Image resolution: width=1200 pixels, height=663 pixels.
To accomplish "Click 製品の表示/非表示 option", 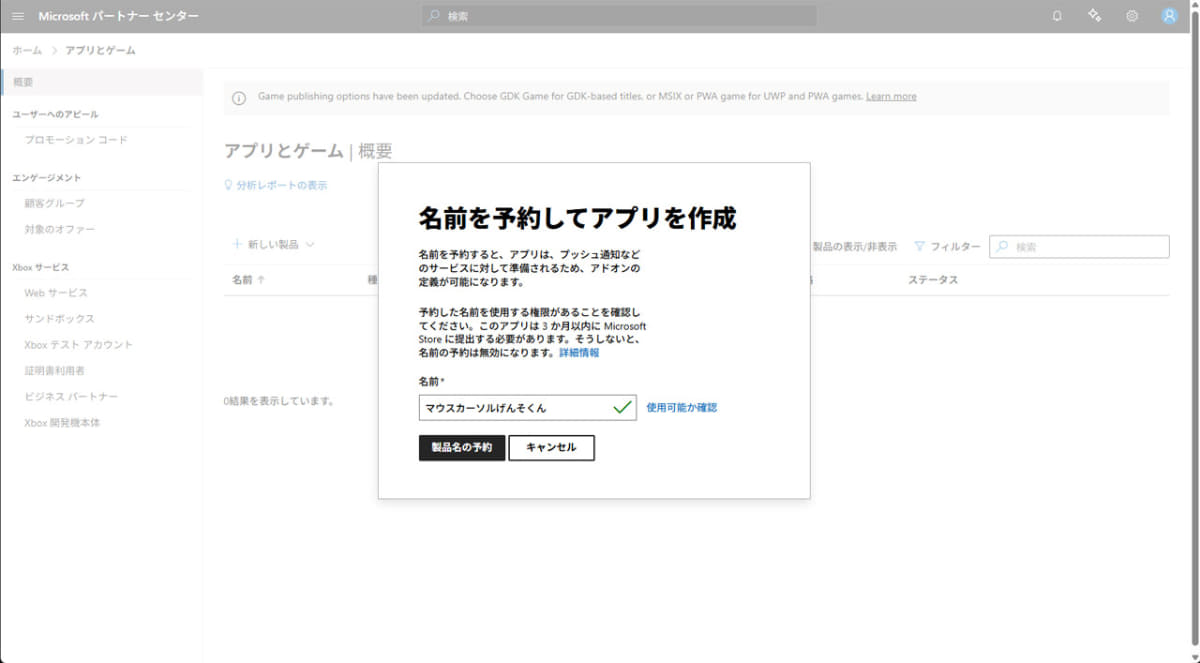I will tap(854, 246).
